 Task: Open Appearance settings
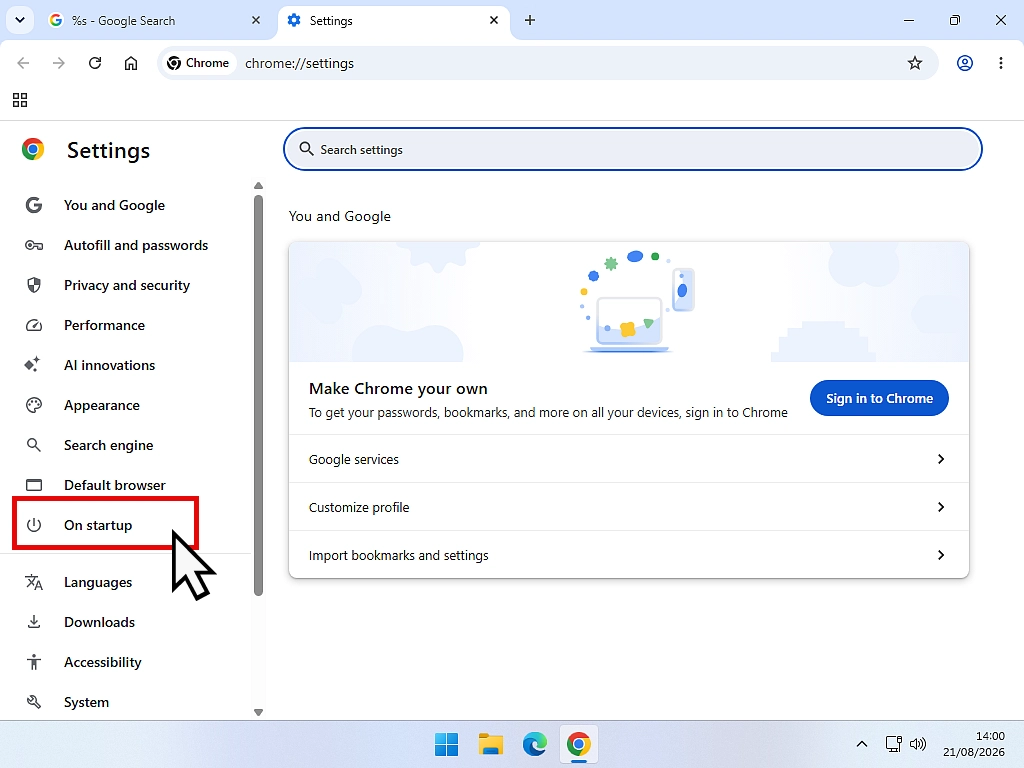101,405
